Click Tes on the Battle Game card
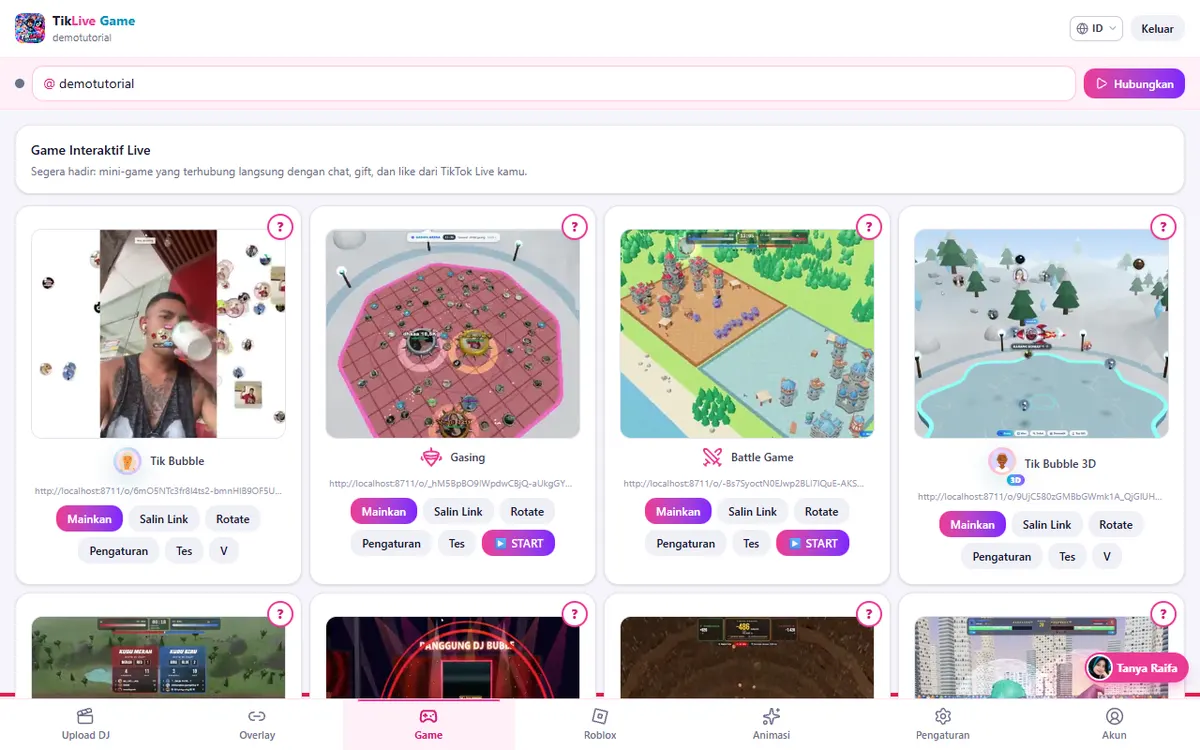Viewport: 1200px width, 750px height. pos(751,543)
